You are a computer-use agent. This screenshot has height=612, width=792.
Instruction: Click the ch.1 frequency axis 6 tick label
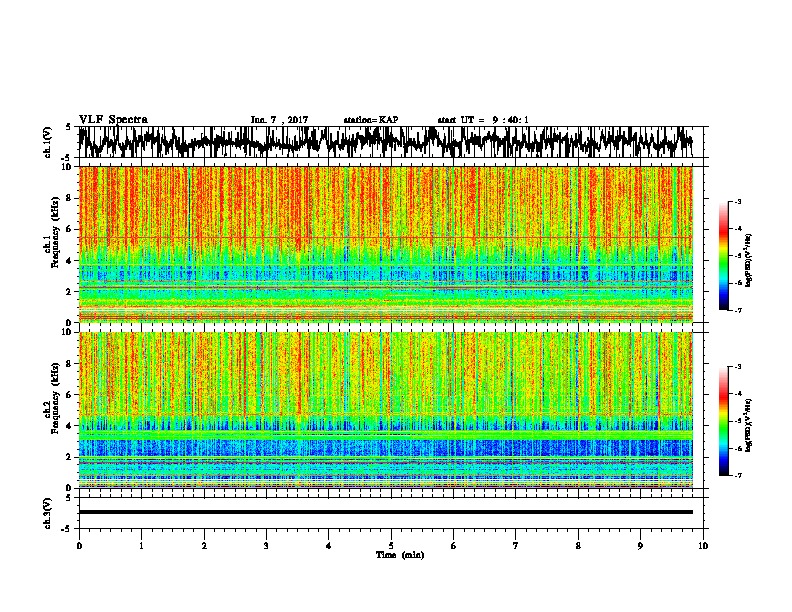coord(70,229)
